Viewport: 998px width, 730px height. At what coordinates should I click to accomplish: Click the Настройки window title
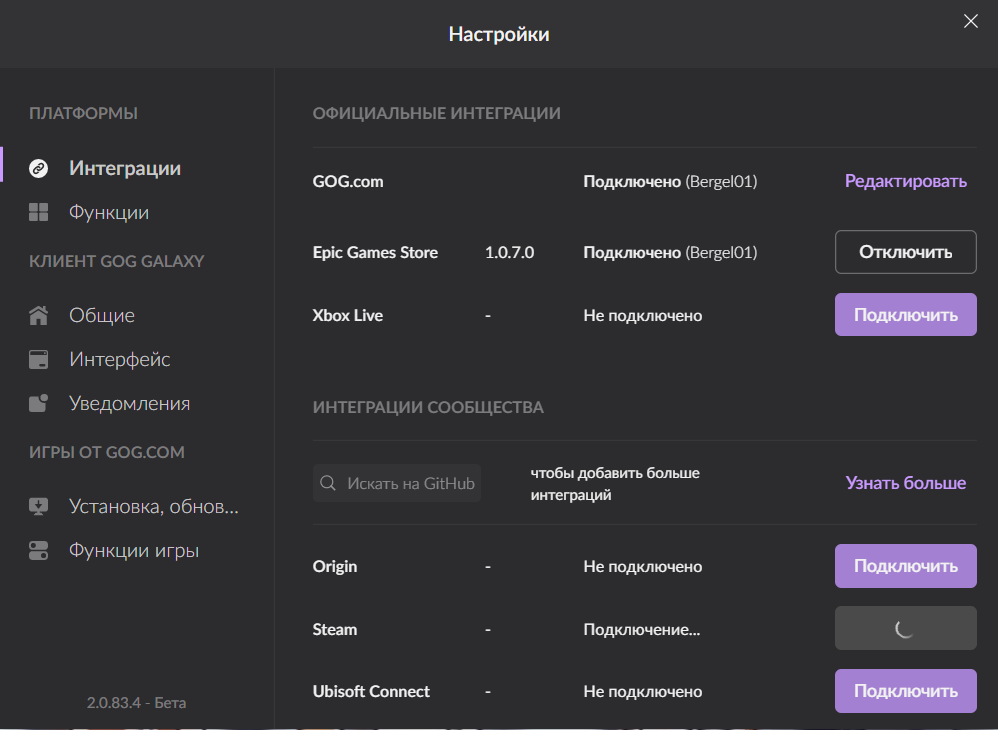[x=499, y=34]
